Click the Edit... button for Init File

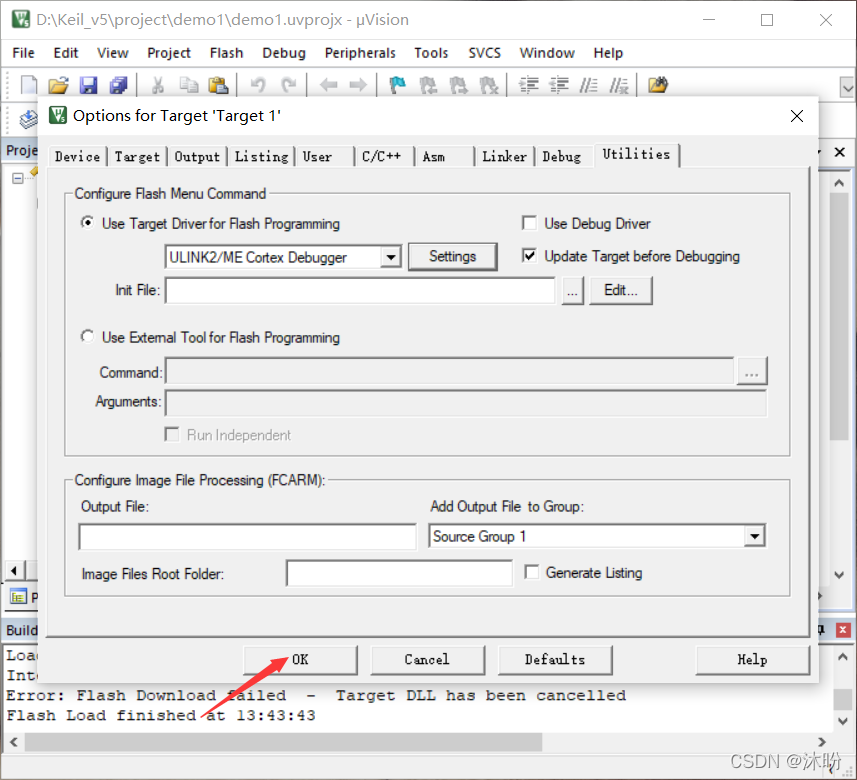coord(620,290)
